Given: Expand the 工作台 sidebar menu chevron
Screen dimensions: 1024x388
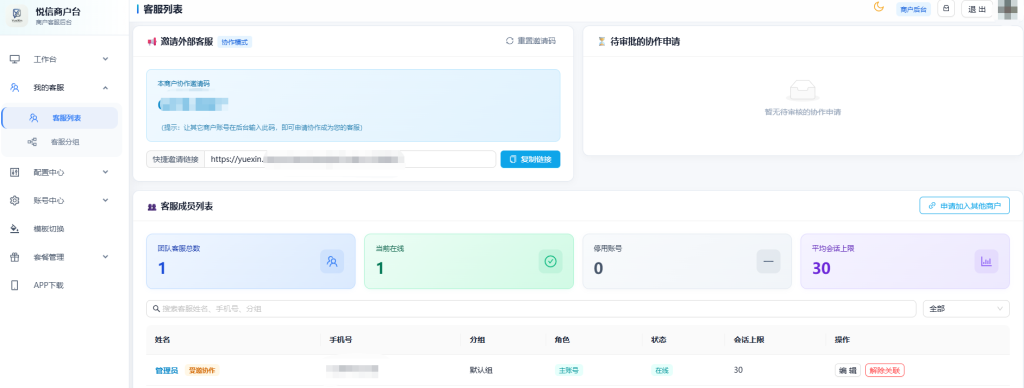Looking at the screenshot, I should click(105, 59).
